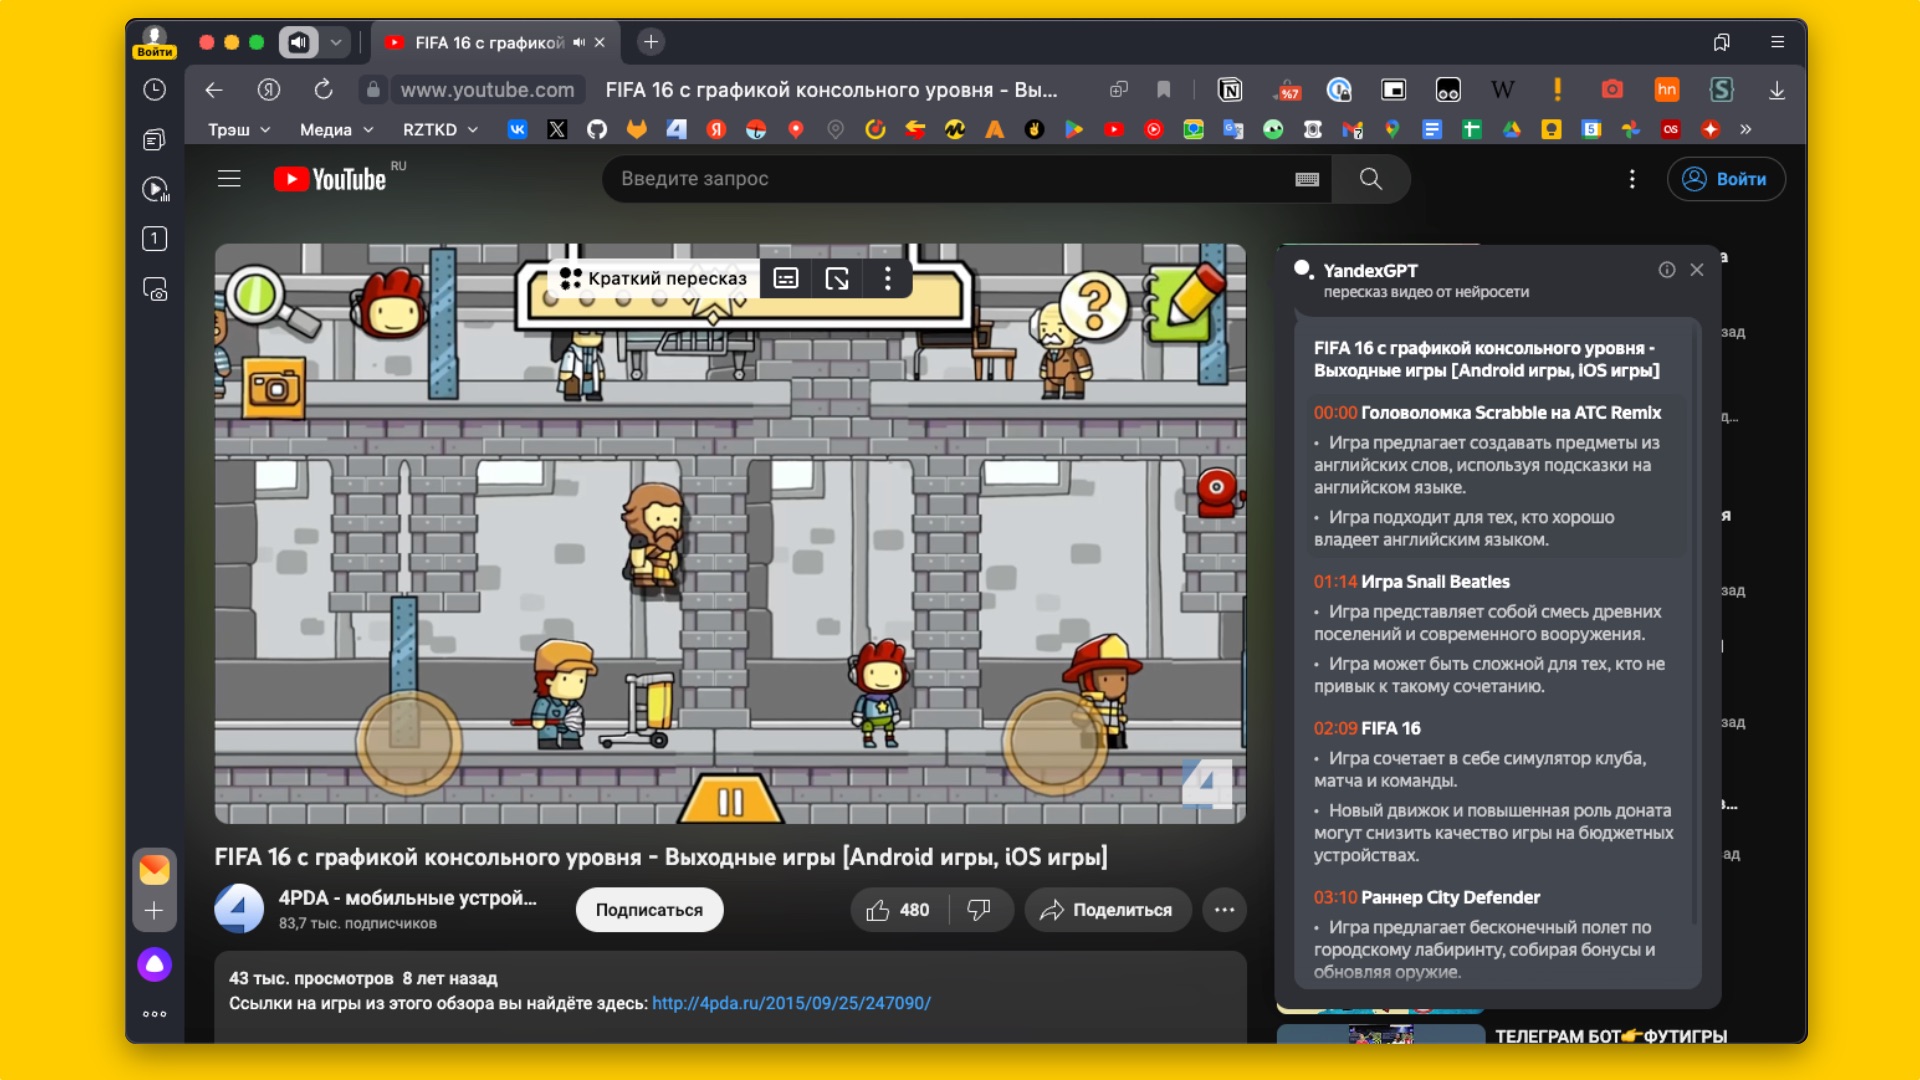The width and height of the screenshot is (1920, 1080).
Task: Select the FIFA 16 с графикой tab
Action: [495, 42]
